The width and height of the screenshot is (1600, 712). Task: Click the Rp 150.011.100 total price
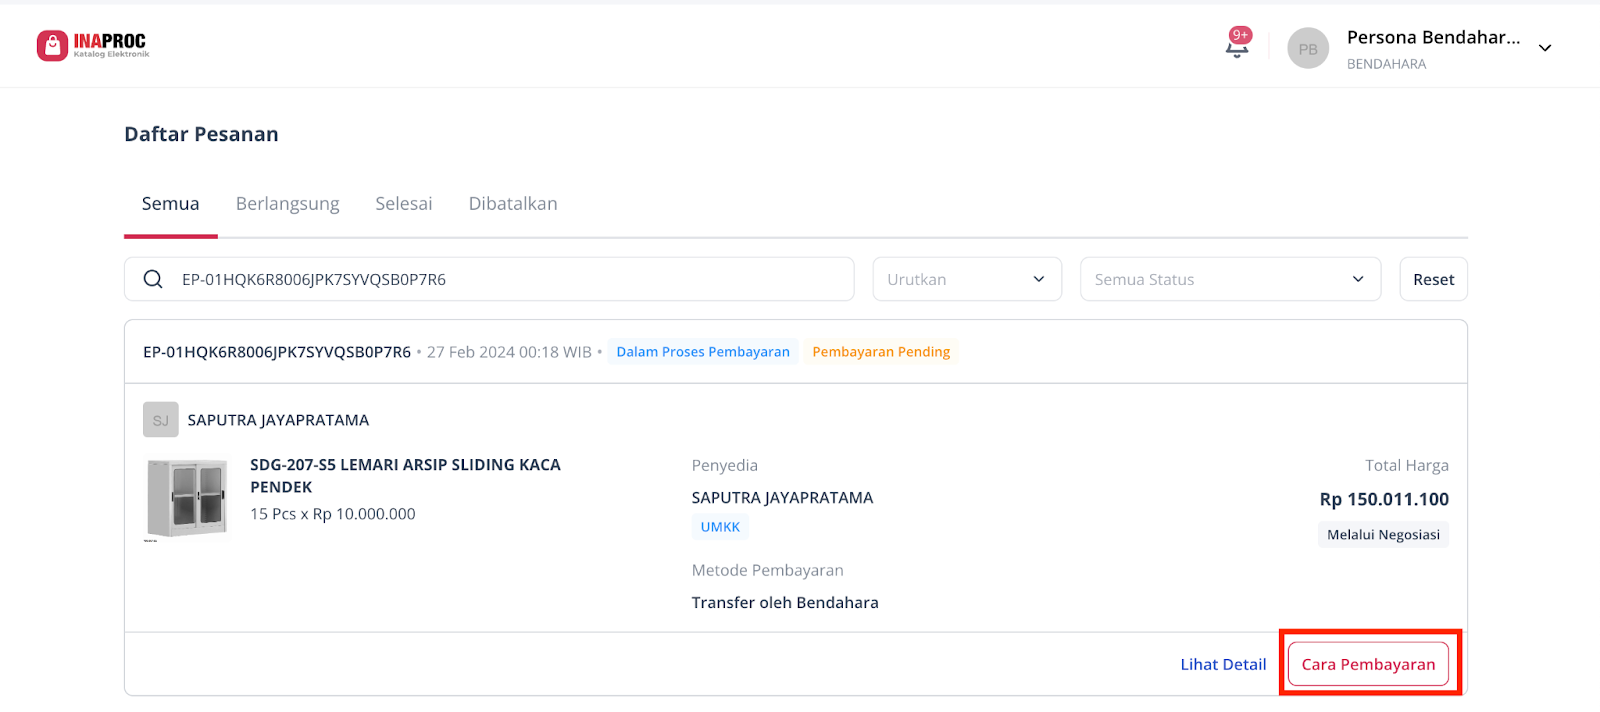point(1384,499)
